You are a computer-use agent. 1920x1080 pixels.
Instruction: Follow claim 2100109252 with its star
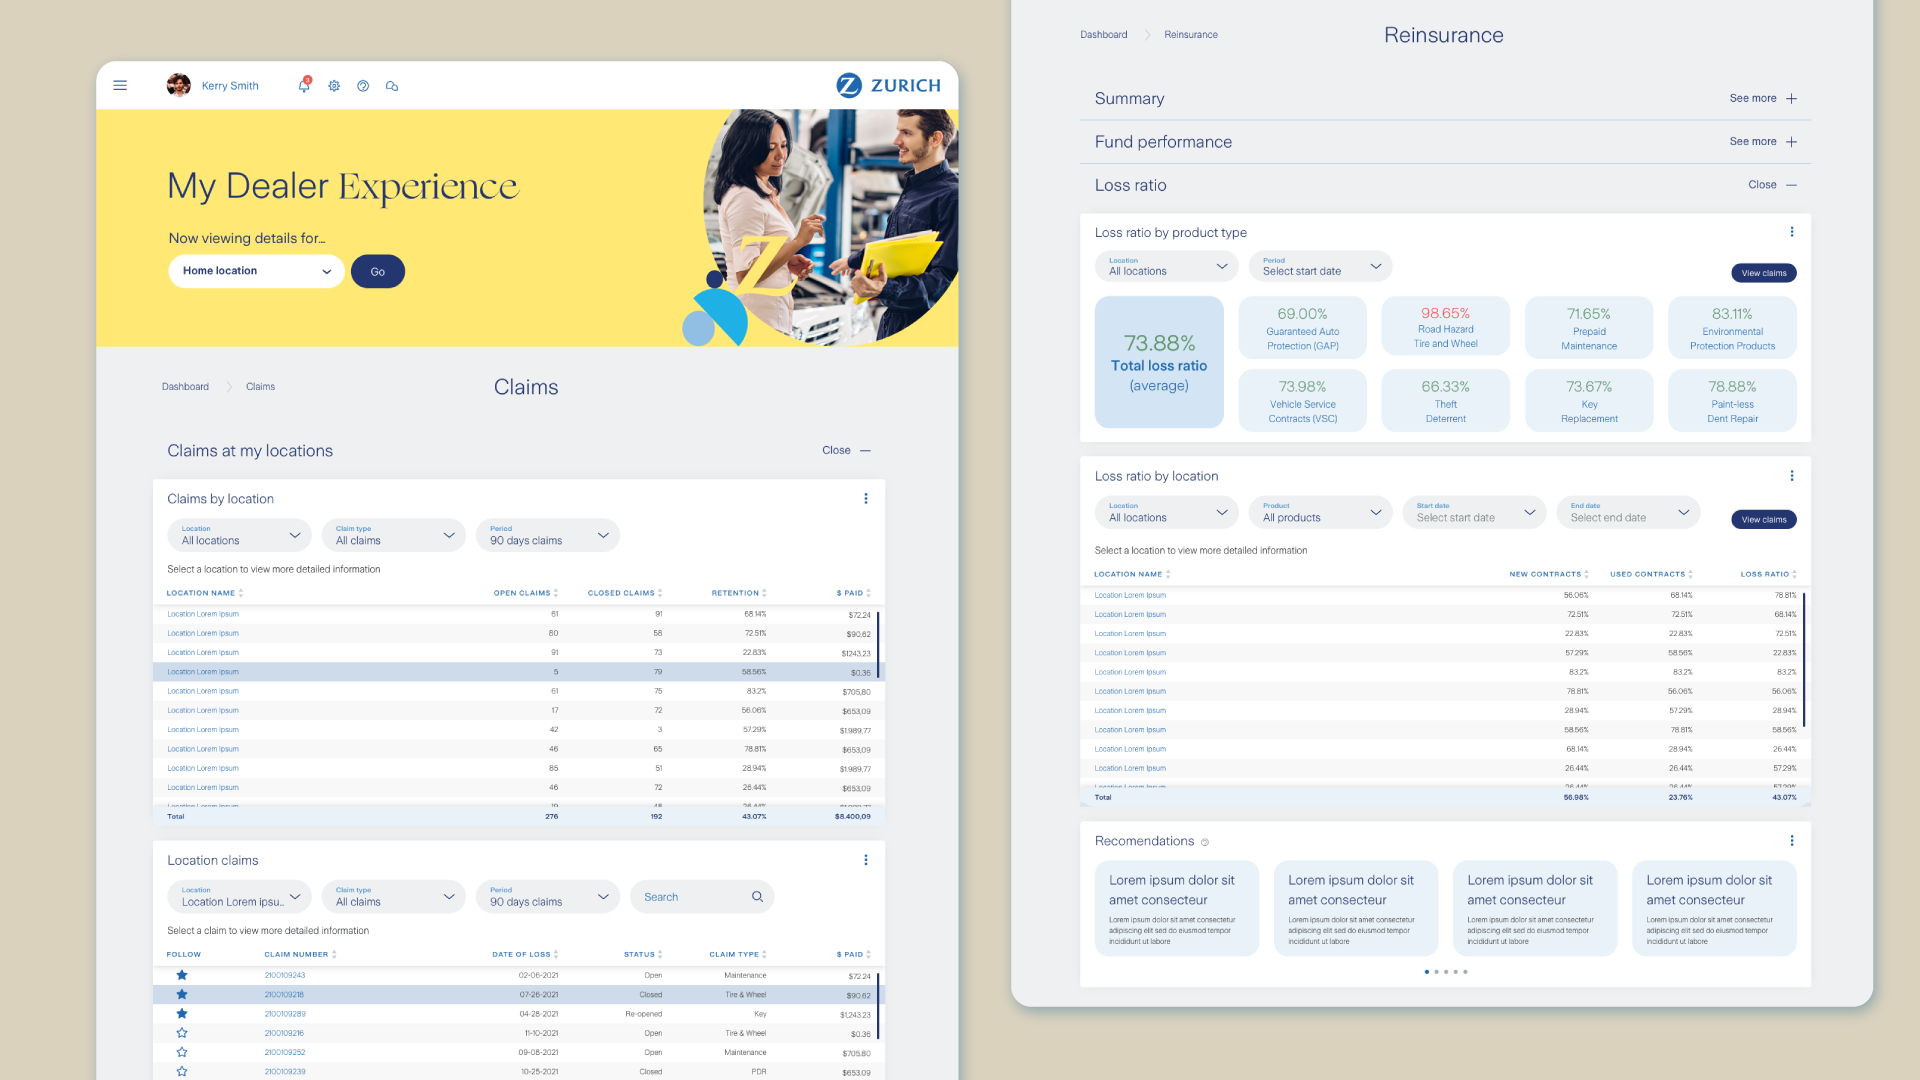[x=182, y=1052]
